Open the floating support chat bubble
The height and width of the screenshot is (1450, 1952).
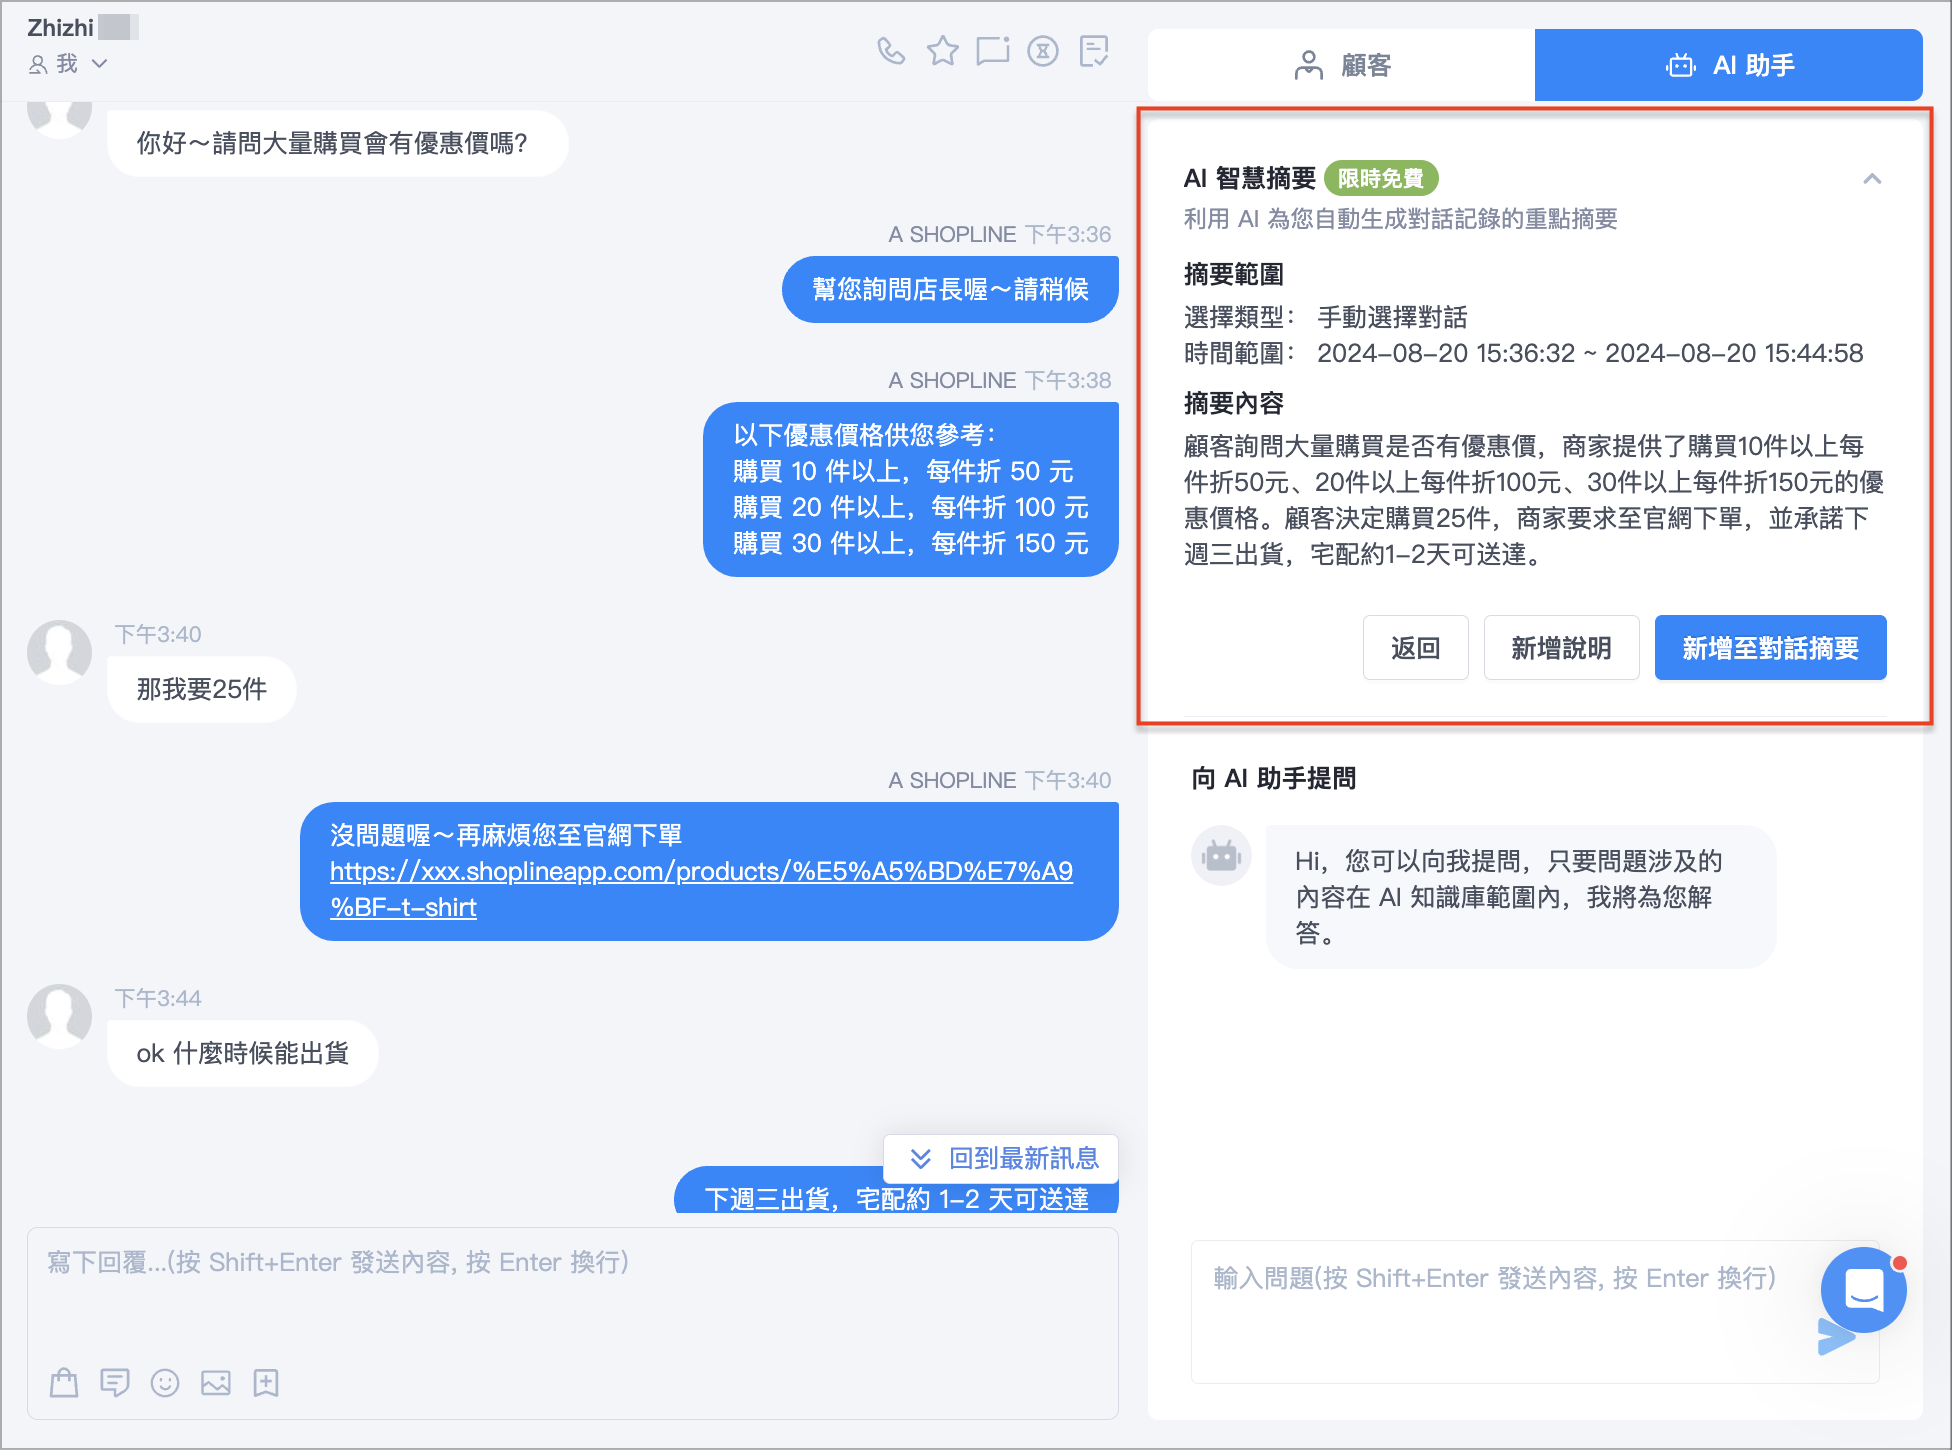coord(1864,1289)
